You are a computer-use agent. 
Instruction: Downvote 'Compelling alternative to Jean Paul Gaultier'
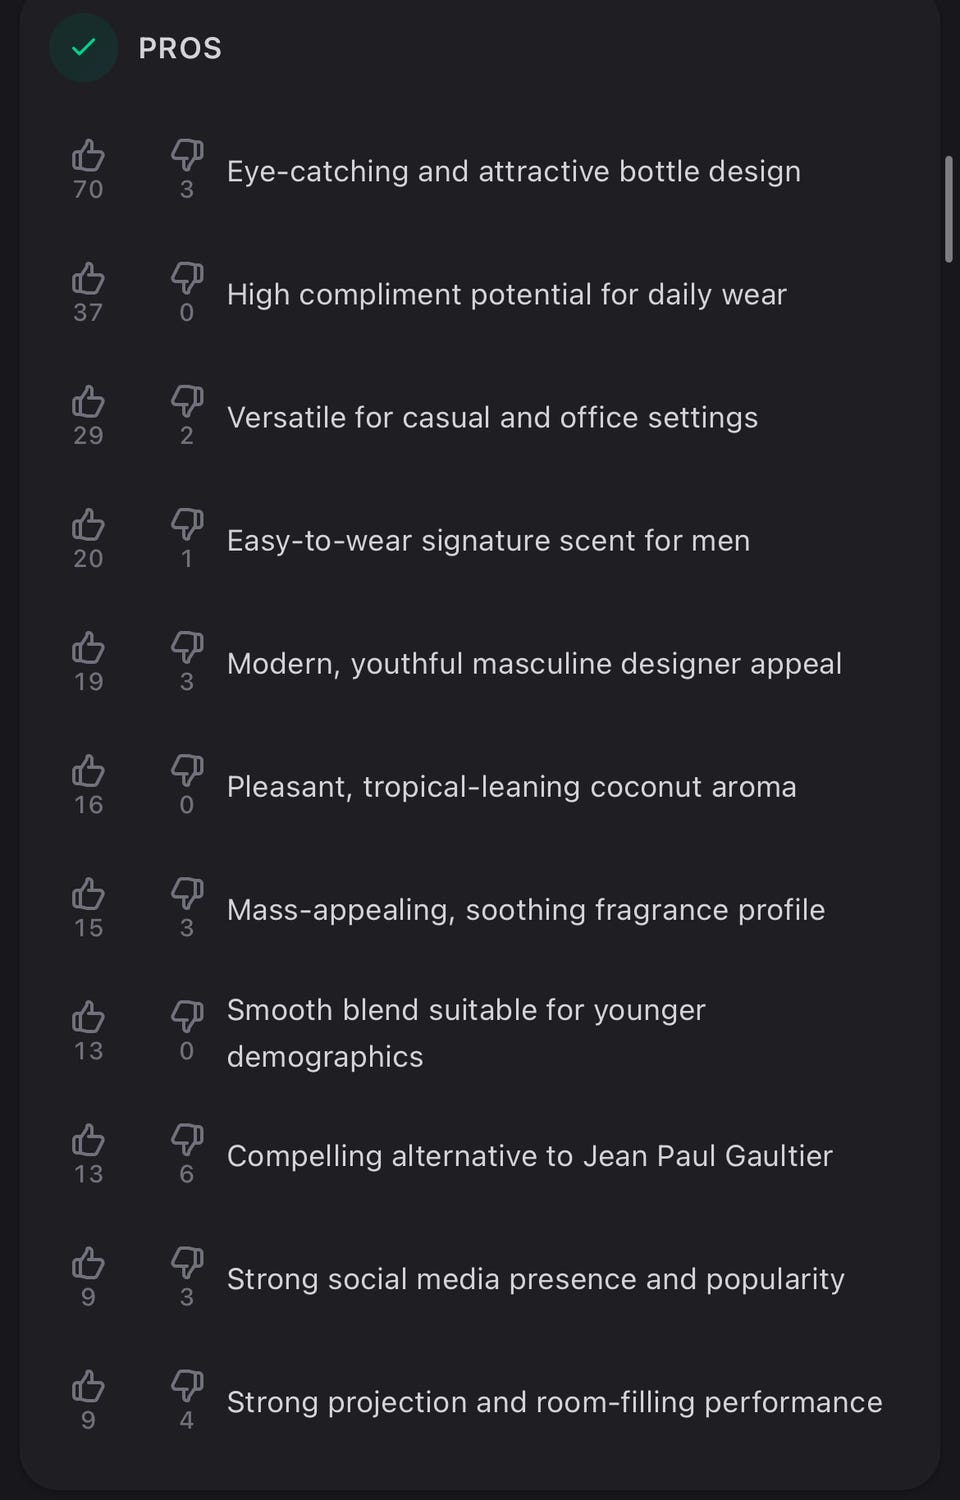click(187, 1139)
